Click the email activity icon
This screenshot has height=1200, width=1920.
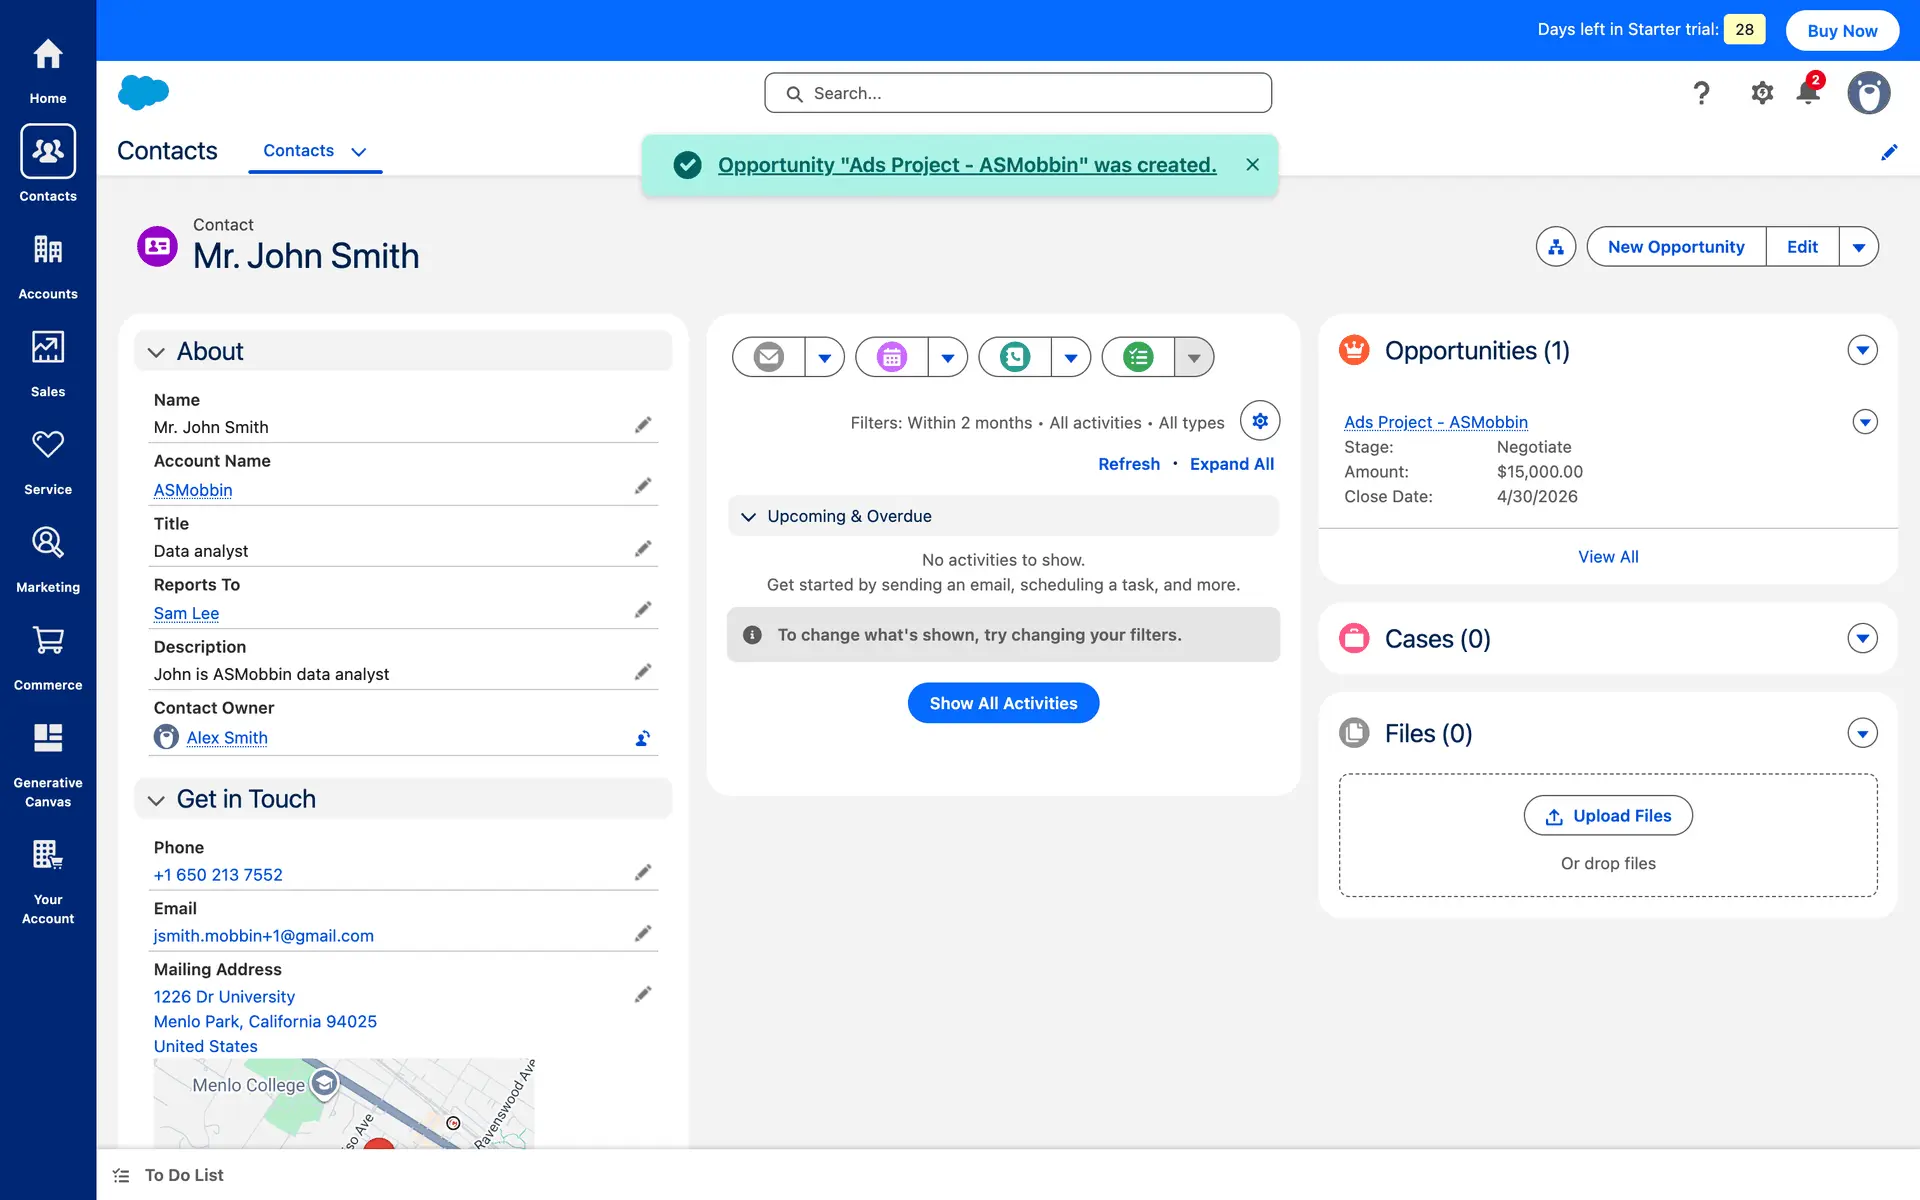coord(768,357)
